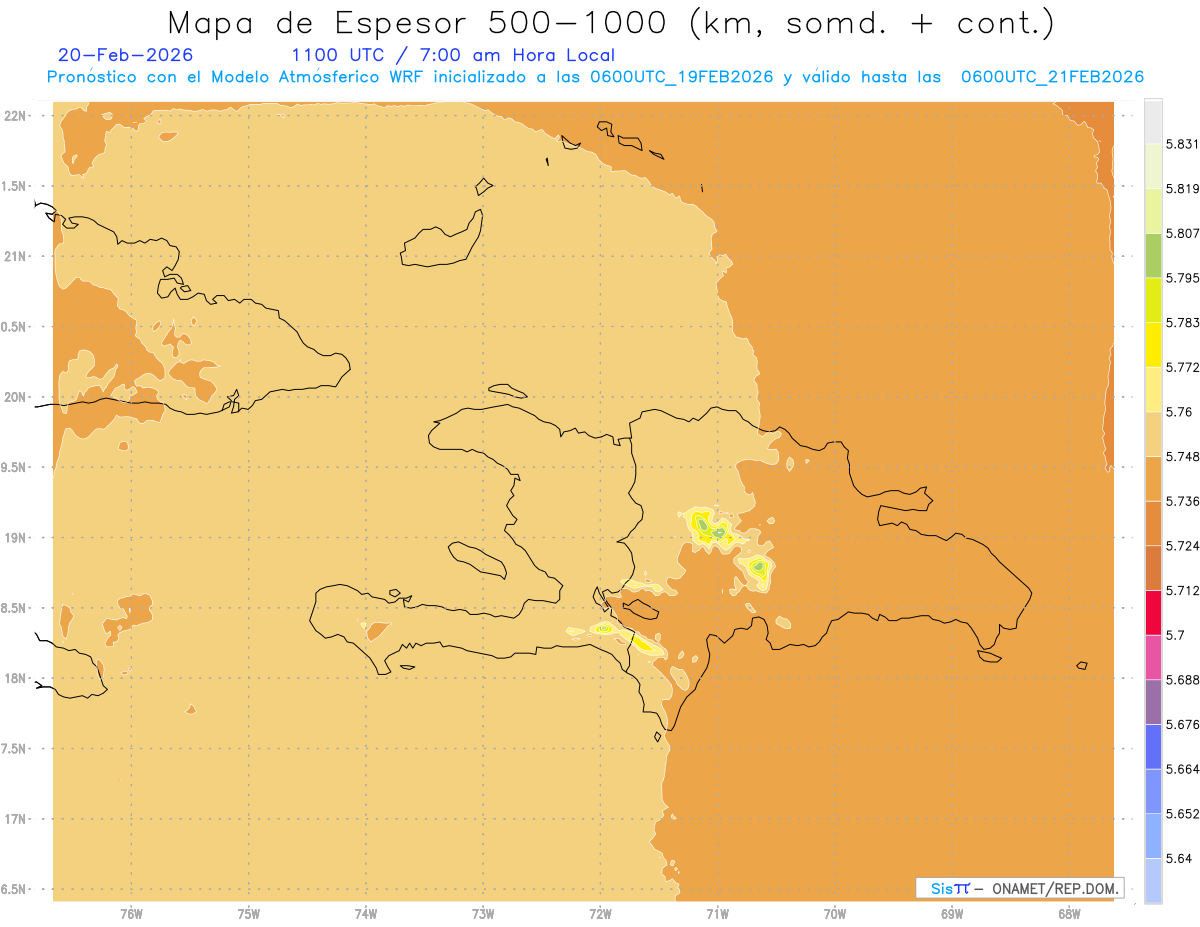Image resolution: width=1200 pixels, height=927 pixels.
Task: Click the red swatch between 5.7 and 5.712
Action: pyautogui.click(x=1153, y=612)
